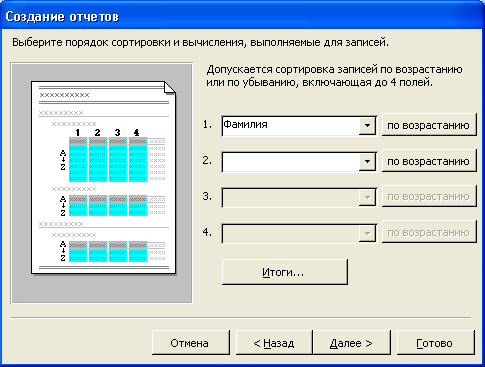485x367 pixels.
Task: Toggle sort order button for field 1
Action: (x=429, y=125)
